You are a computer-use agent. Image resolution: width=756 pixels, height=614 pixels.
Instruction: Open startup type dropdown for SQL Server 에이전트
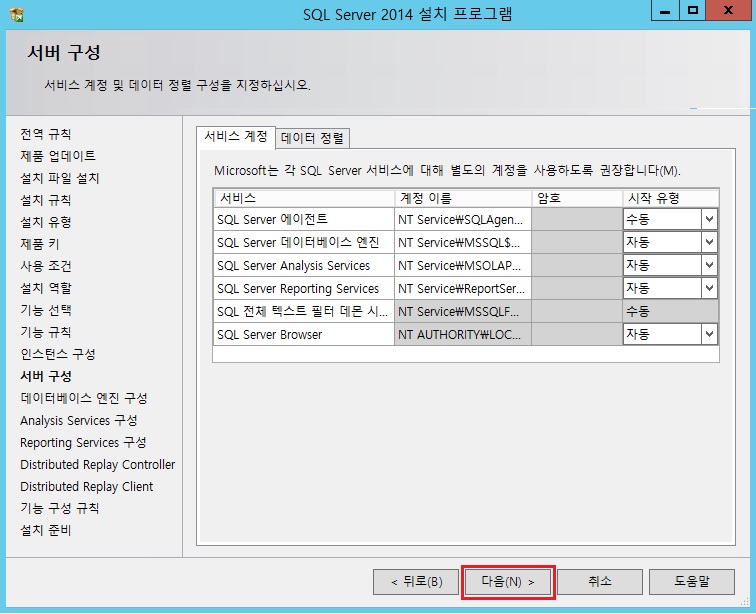pyautogui.click(x=709, y=219)
